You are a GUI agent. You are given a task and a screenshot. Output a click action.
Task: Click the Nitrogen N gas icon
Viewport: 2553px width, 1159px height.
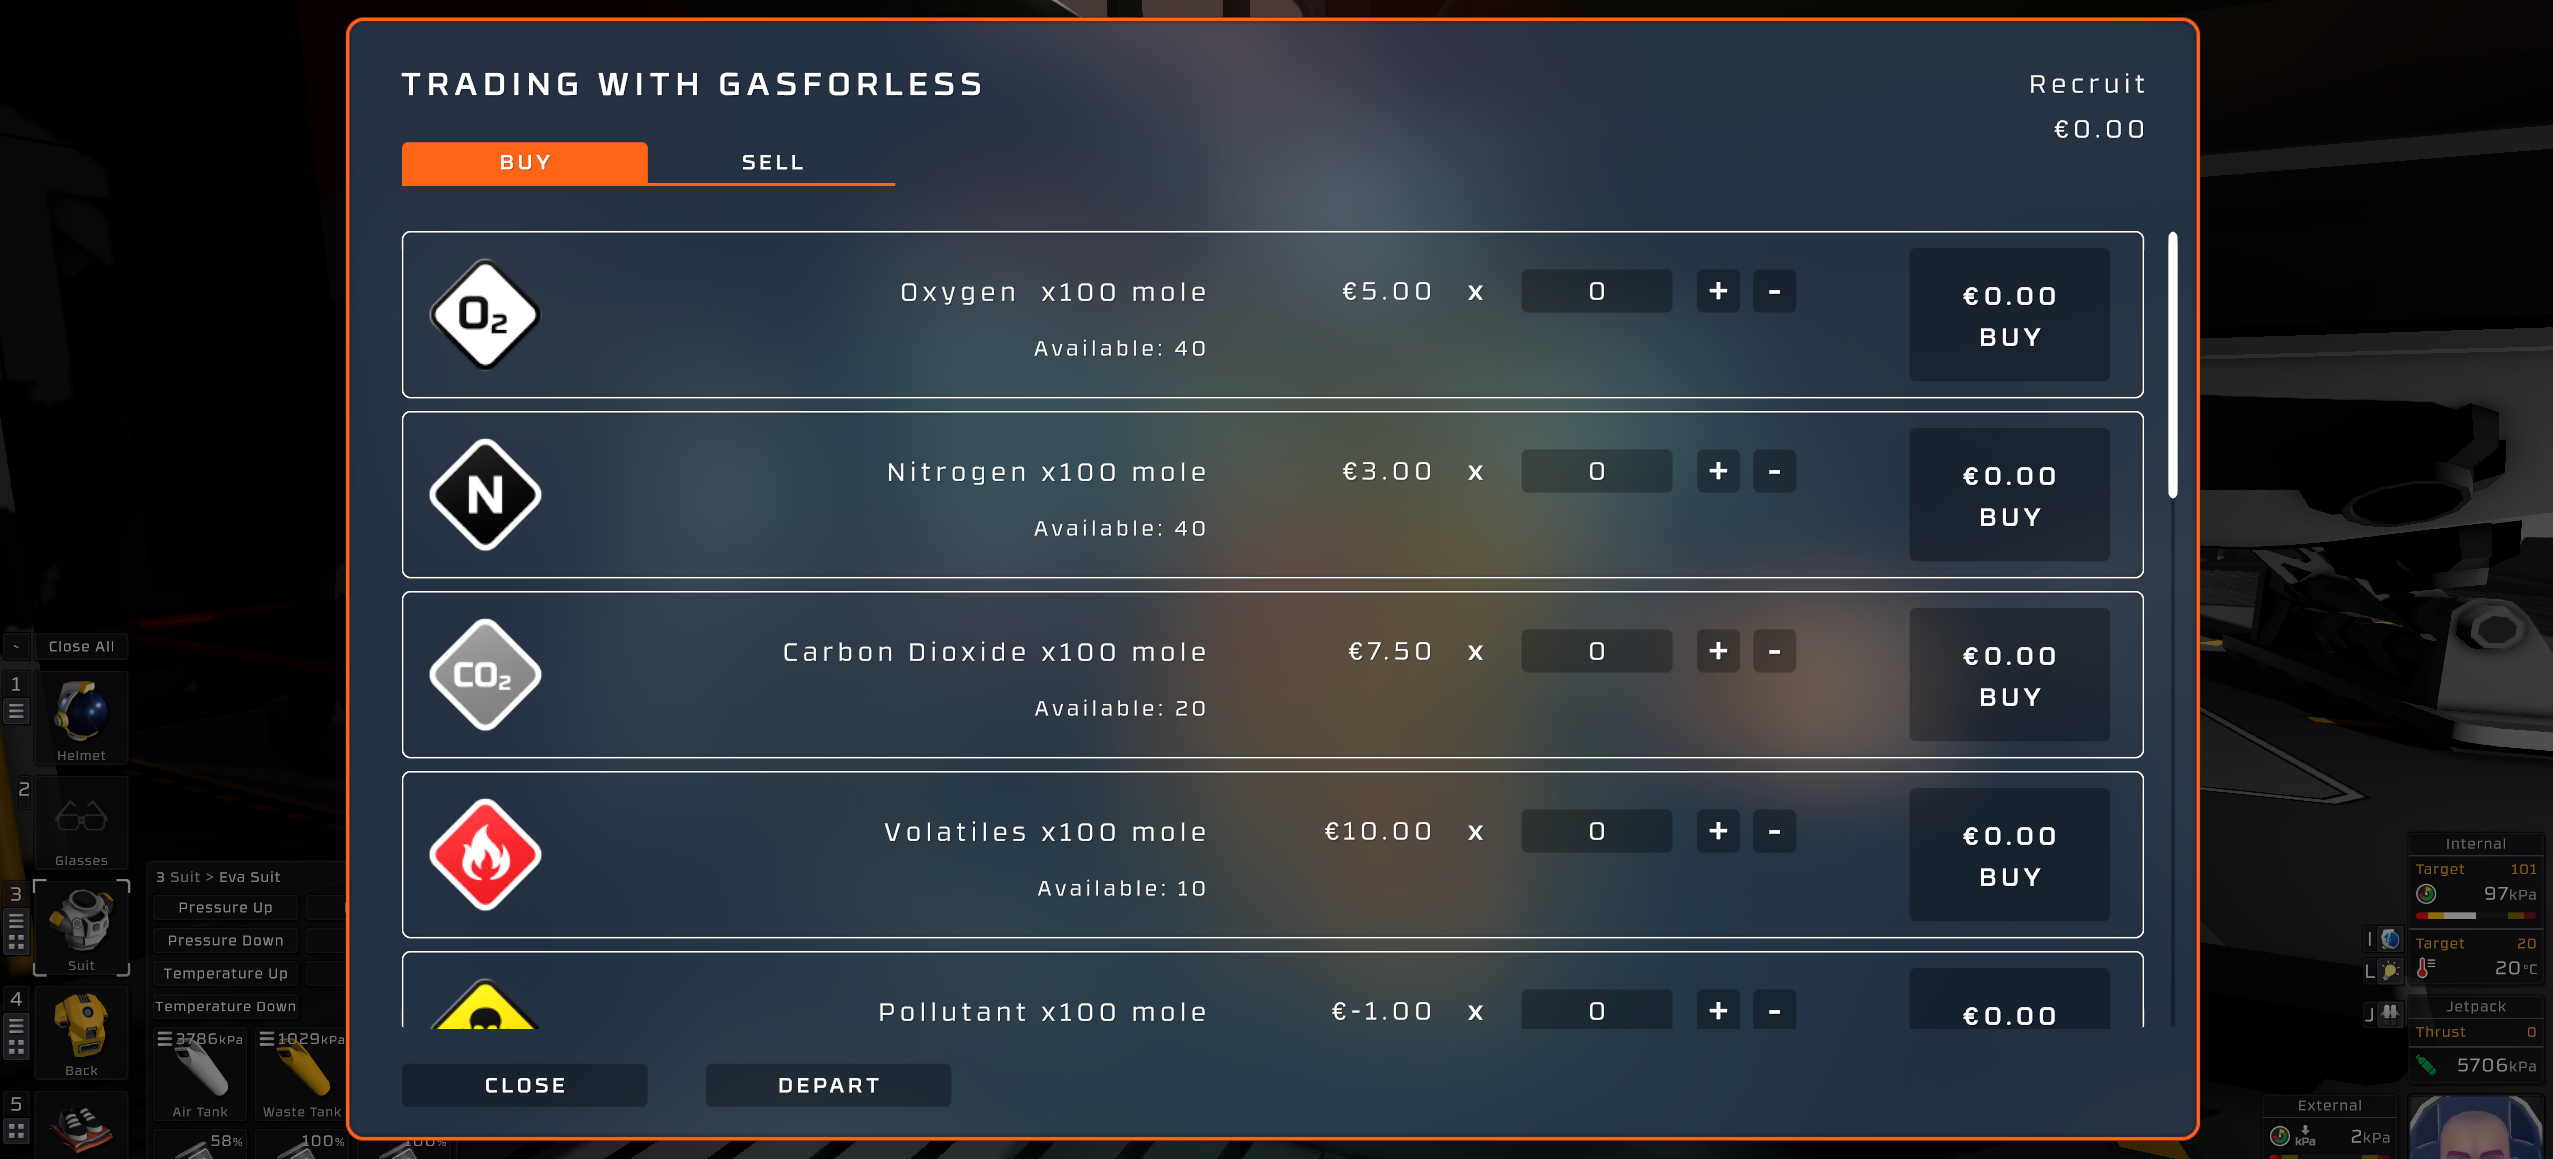click(x=482, y=493)
